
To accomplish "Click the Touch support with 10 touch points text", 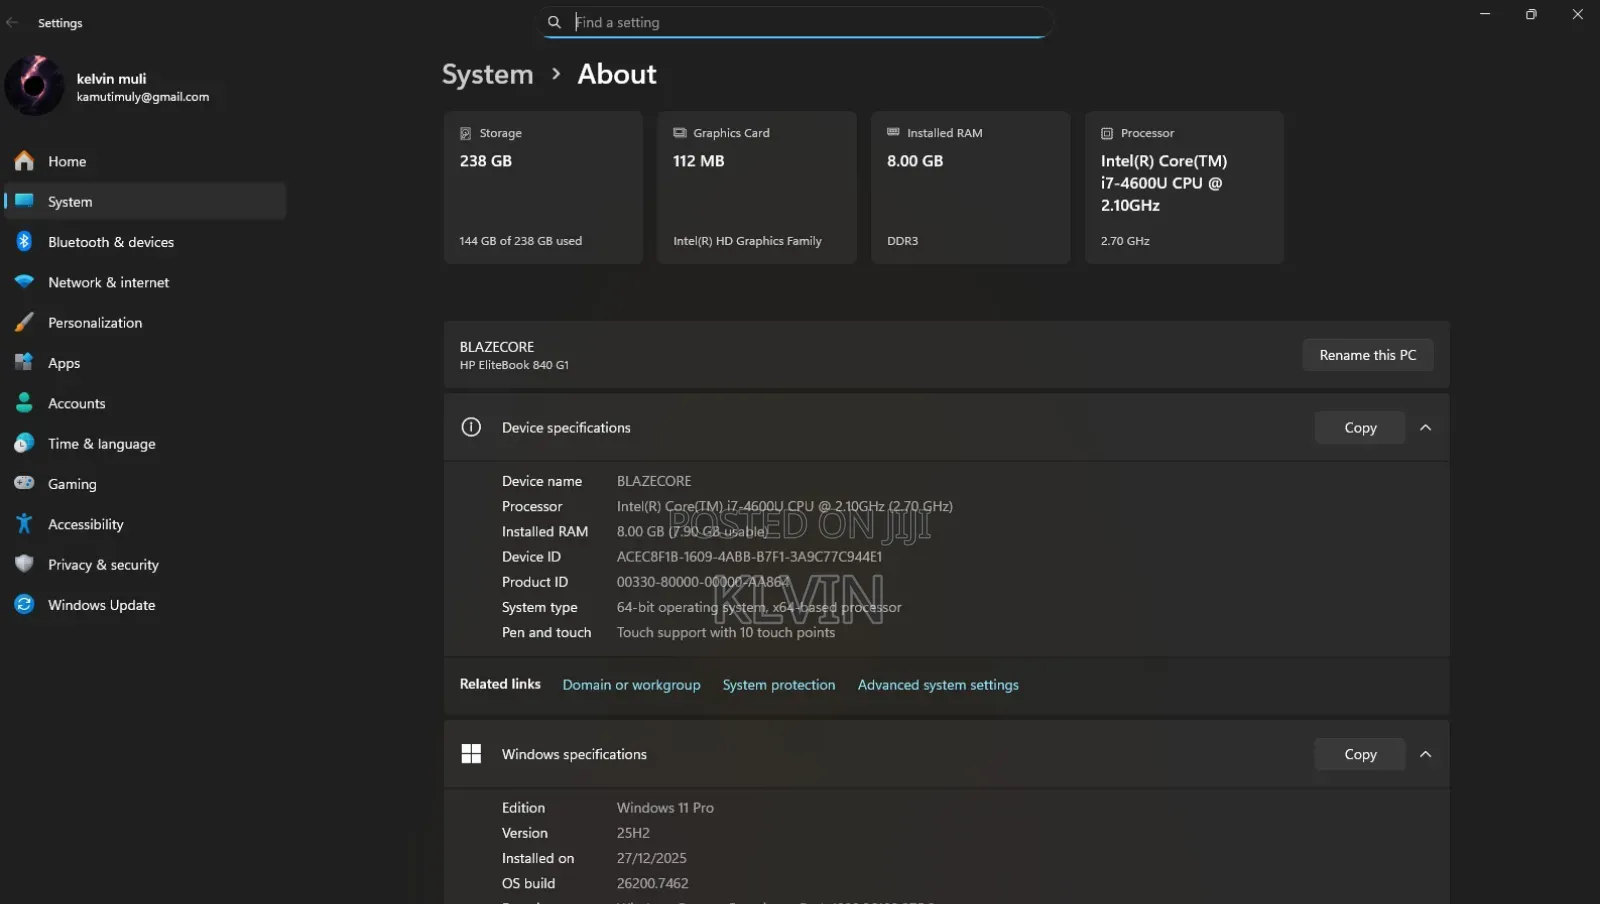I will [x=726, y=632].
